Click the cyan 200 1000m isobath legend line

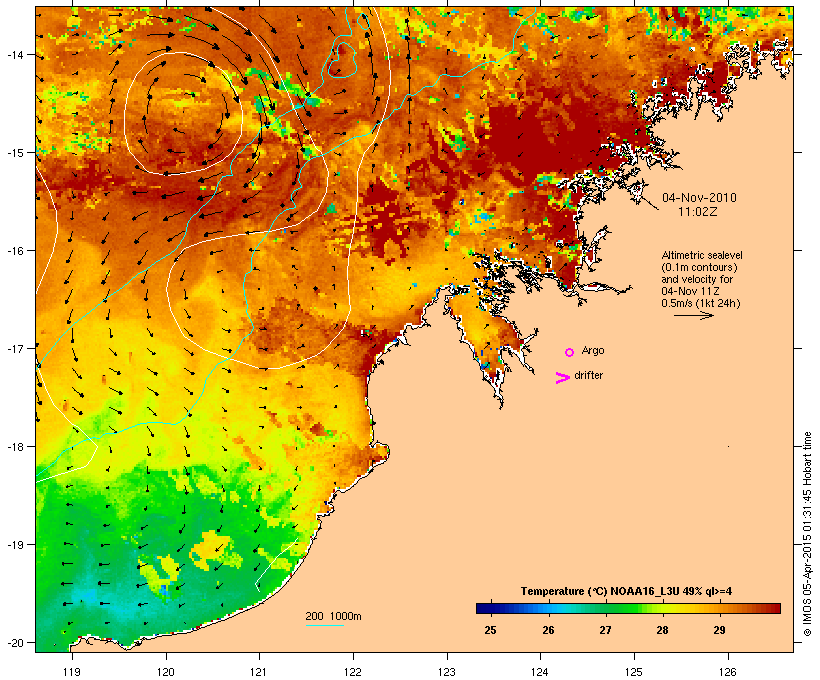pyautogui.click(x=324, y=625)
